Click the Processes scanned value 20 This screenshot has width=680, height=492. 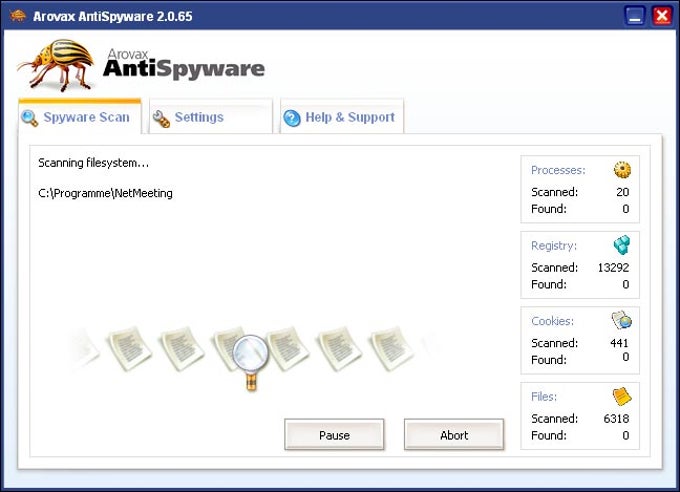coord(622,192)
